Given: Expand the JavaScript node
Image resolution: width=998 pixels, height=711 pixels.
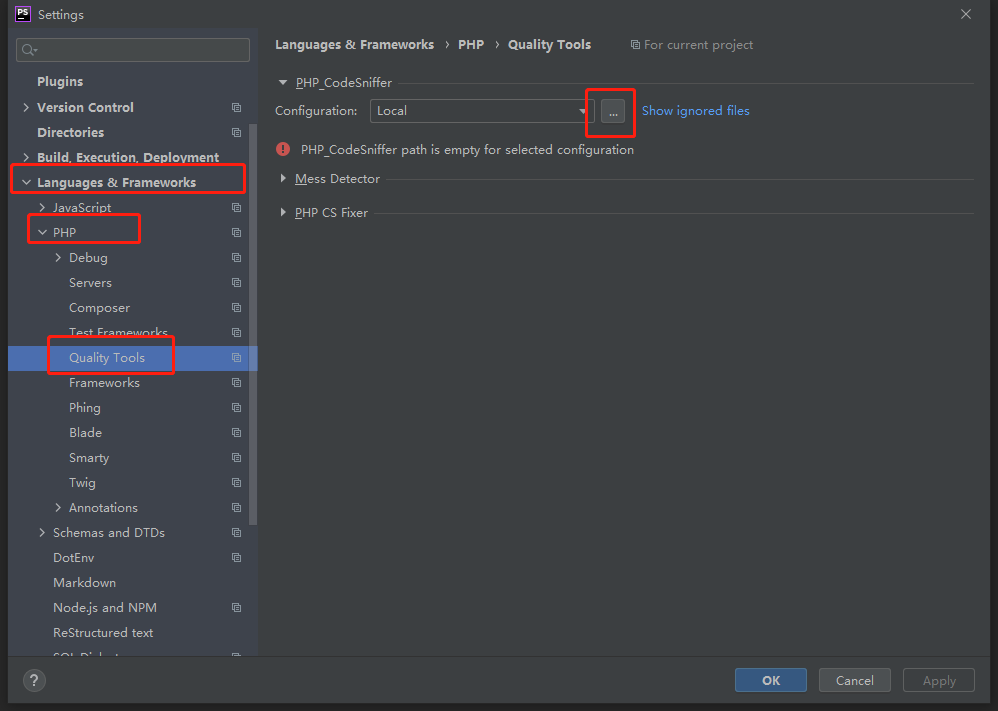Looking at the screenshot, I should point(42,208).
